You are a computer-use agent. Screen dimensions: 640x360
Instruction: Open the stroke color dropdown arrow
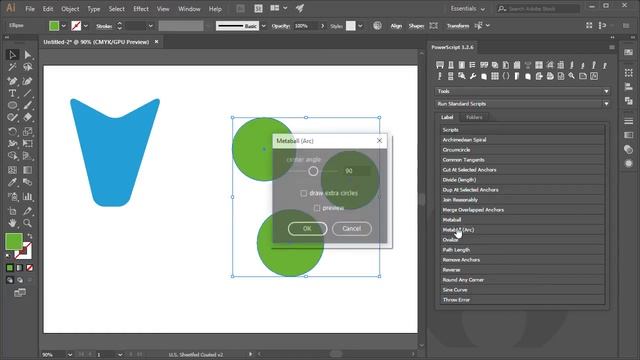(x=85, y=26)
